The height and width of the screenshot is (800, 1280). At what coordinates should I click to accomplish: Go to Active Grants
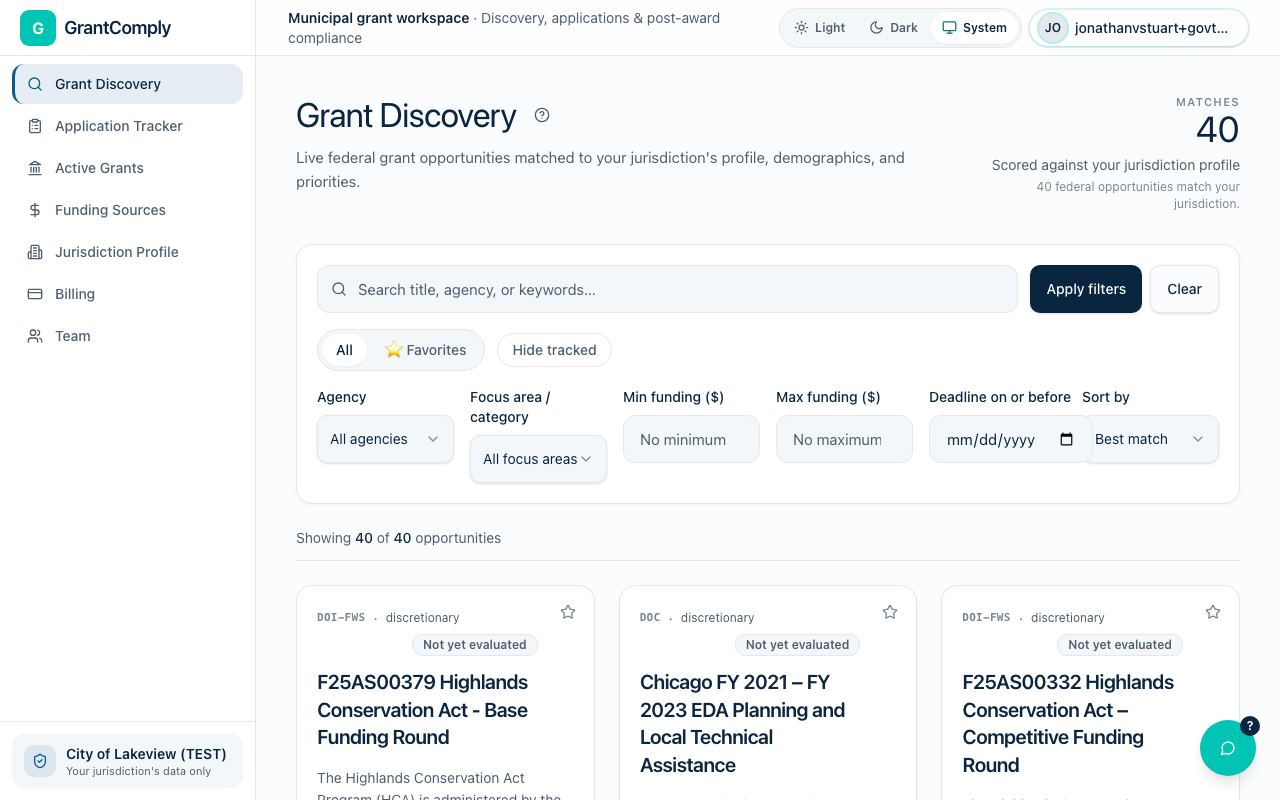[x=127, y=168]
